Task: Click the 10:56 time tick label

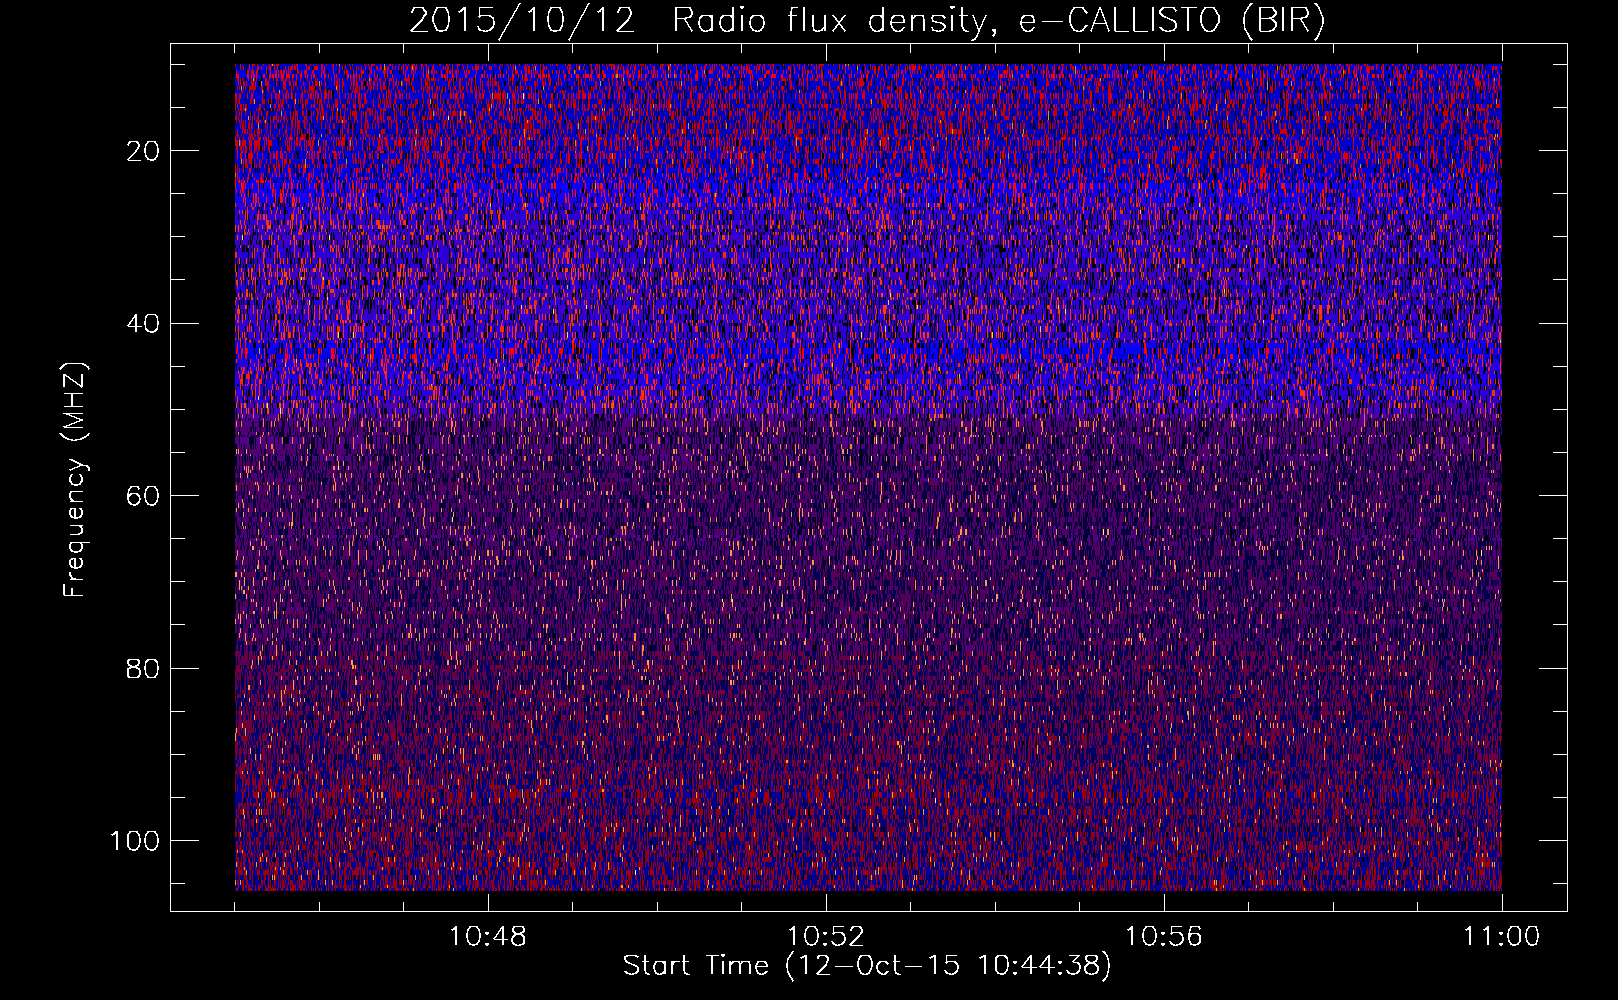Action: click(1164, 937)
